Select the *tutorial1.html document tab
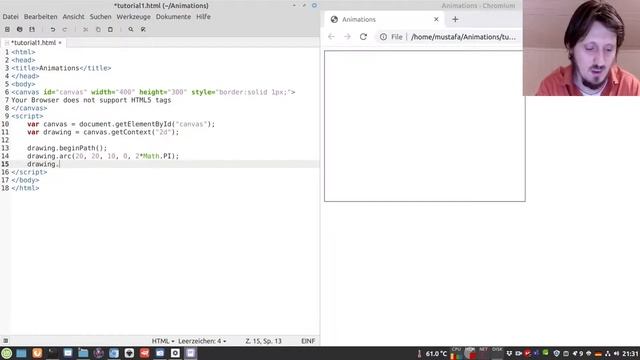The height and width of the screenshot is (360, 640). pyautogui.click(x=33, y=42)
